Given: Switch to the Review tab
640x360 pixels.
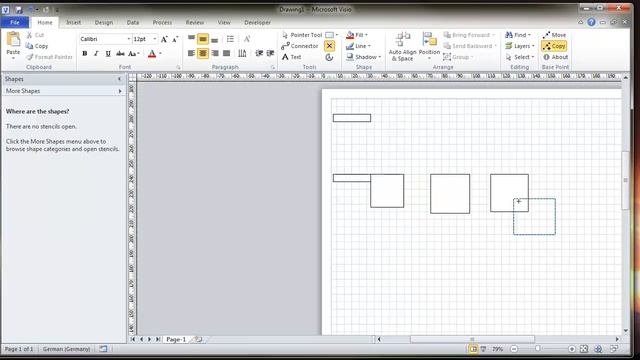Looking at the screenshot, I should point(195,22).
